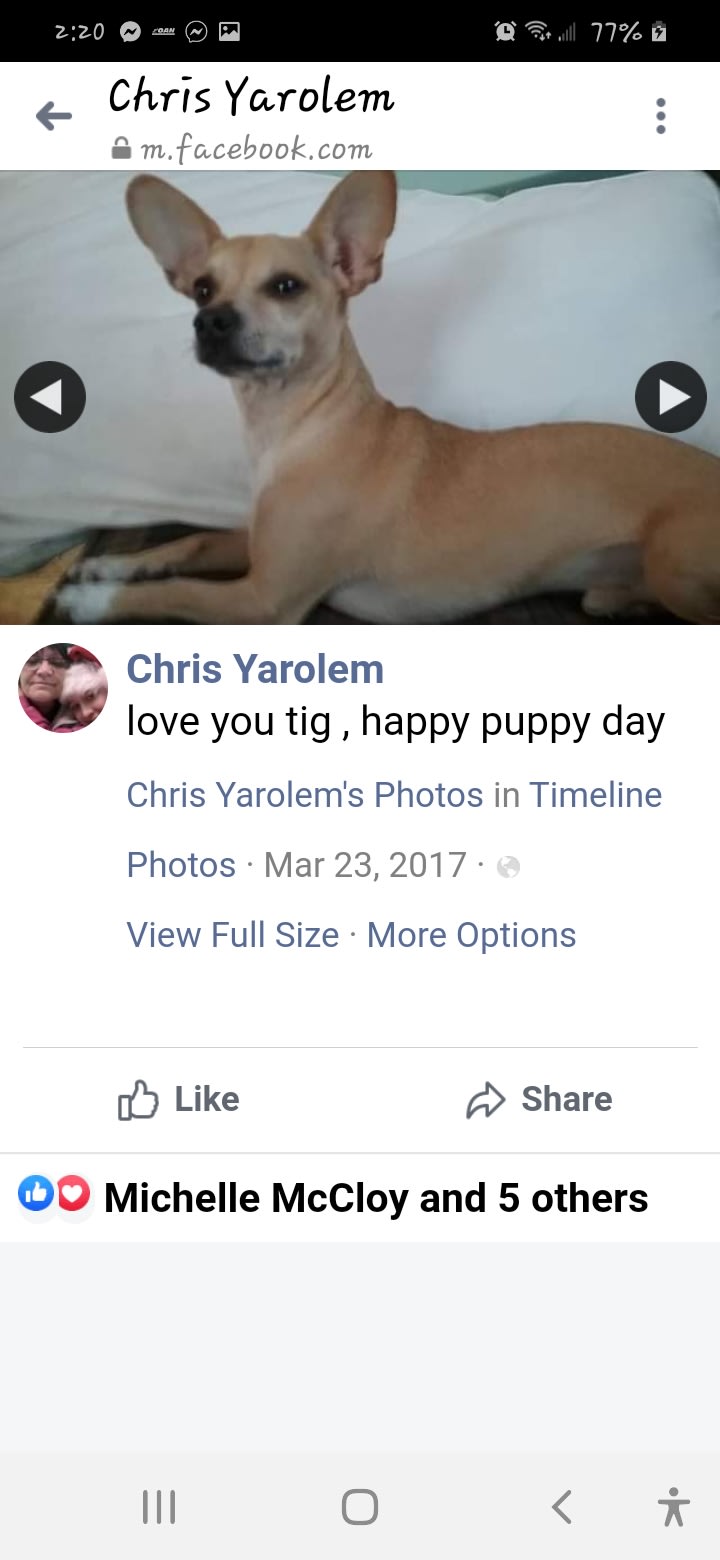Like the photo with thumbs-up button
Screen dimensions: 720x1560
point(179,1100)
